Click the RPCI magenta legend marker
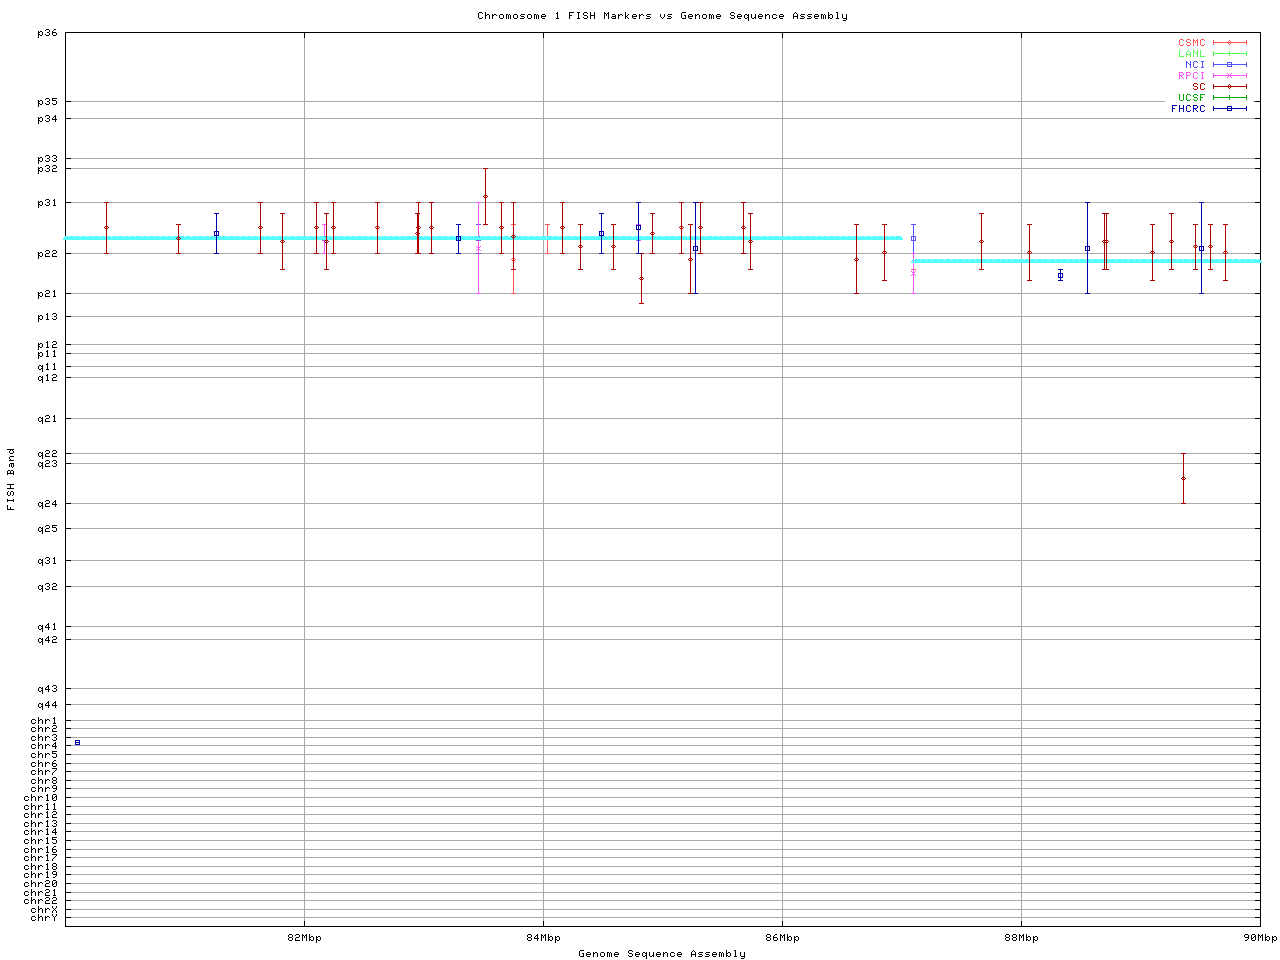Image resolution: width=1280 pixels, height=960 pixels. pyautogui.click(x=1229, y=76)
